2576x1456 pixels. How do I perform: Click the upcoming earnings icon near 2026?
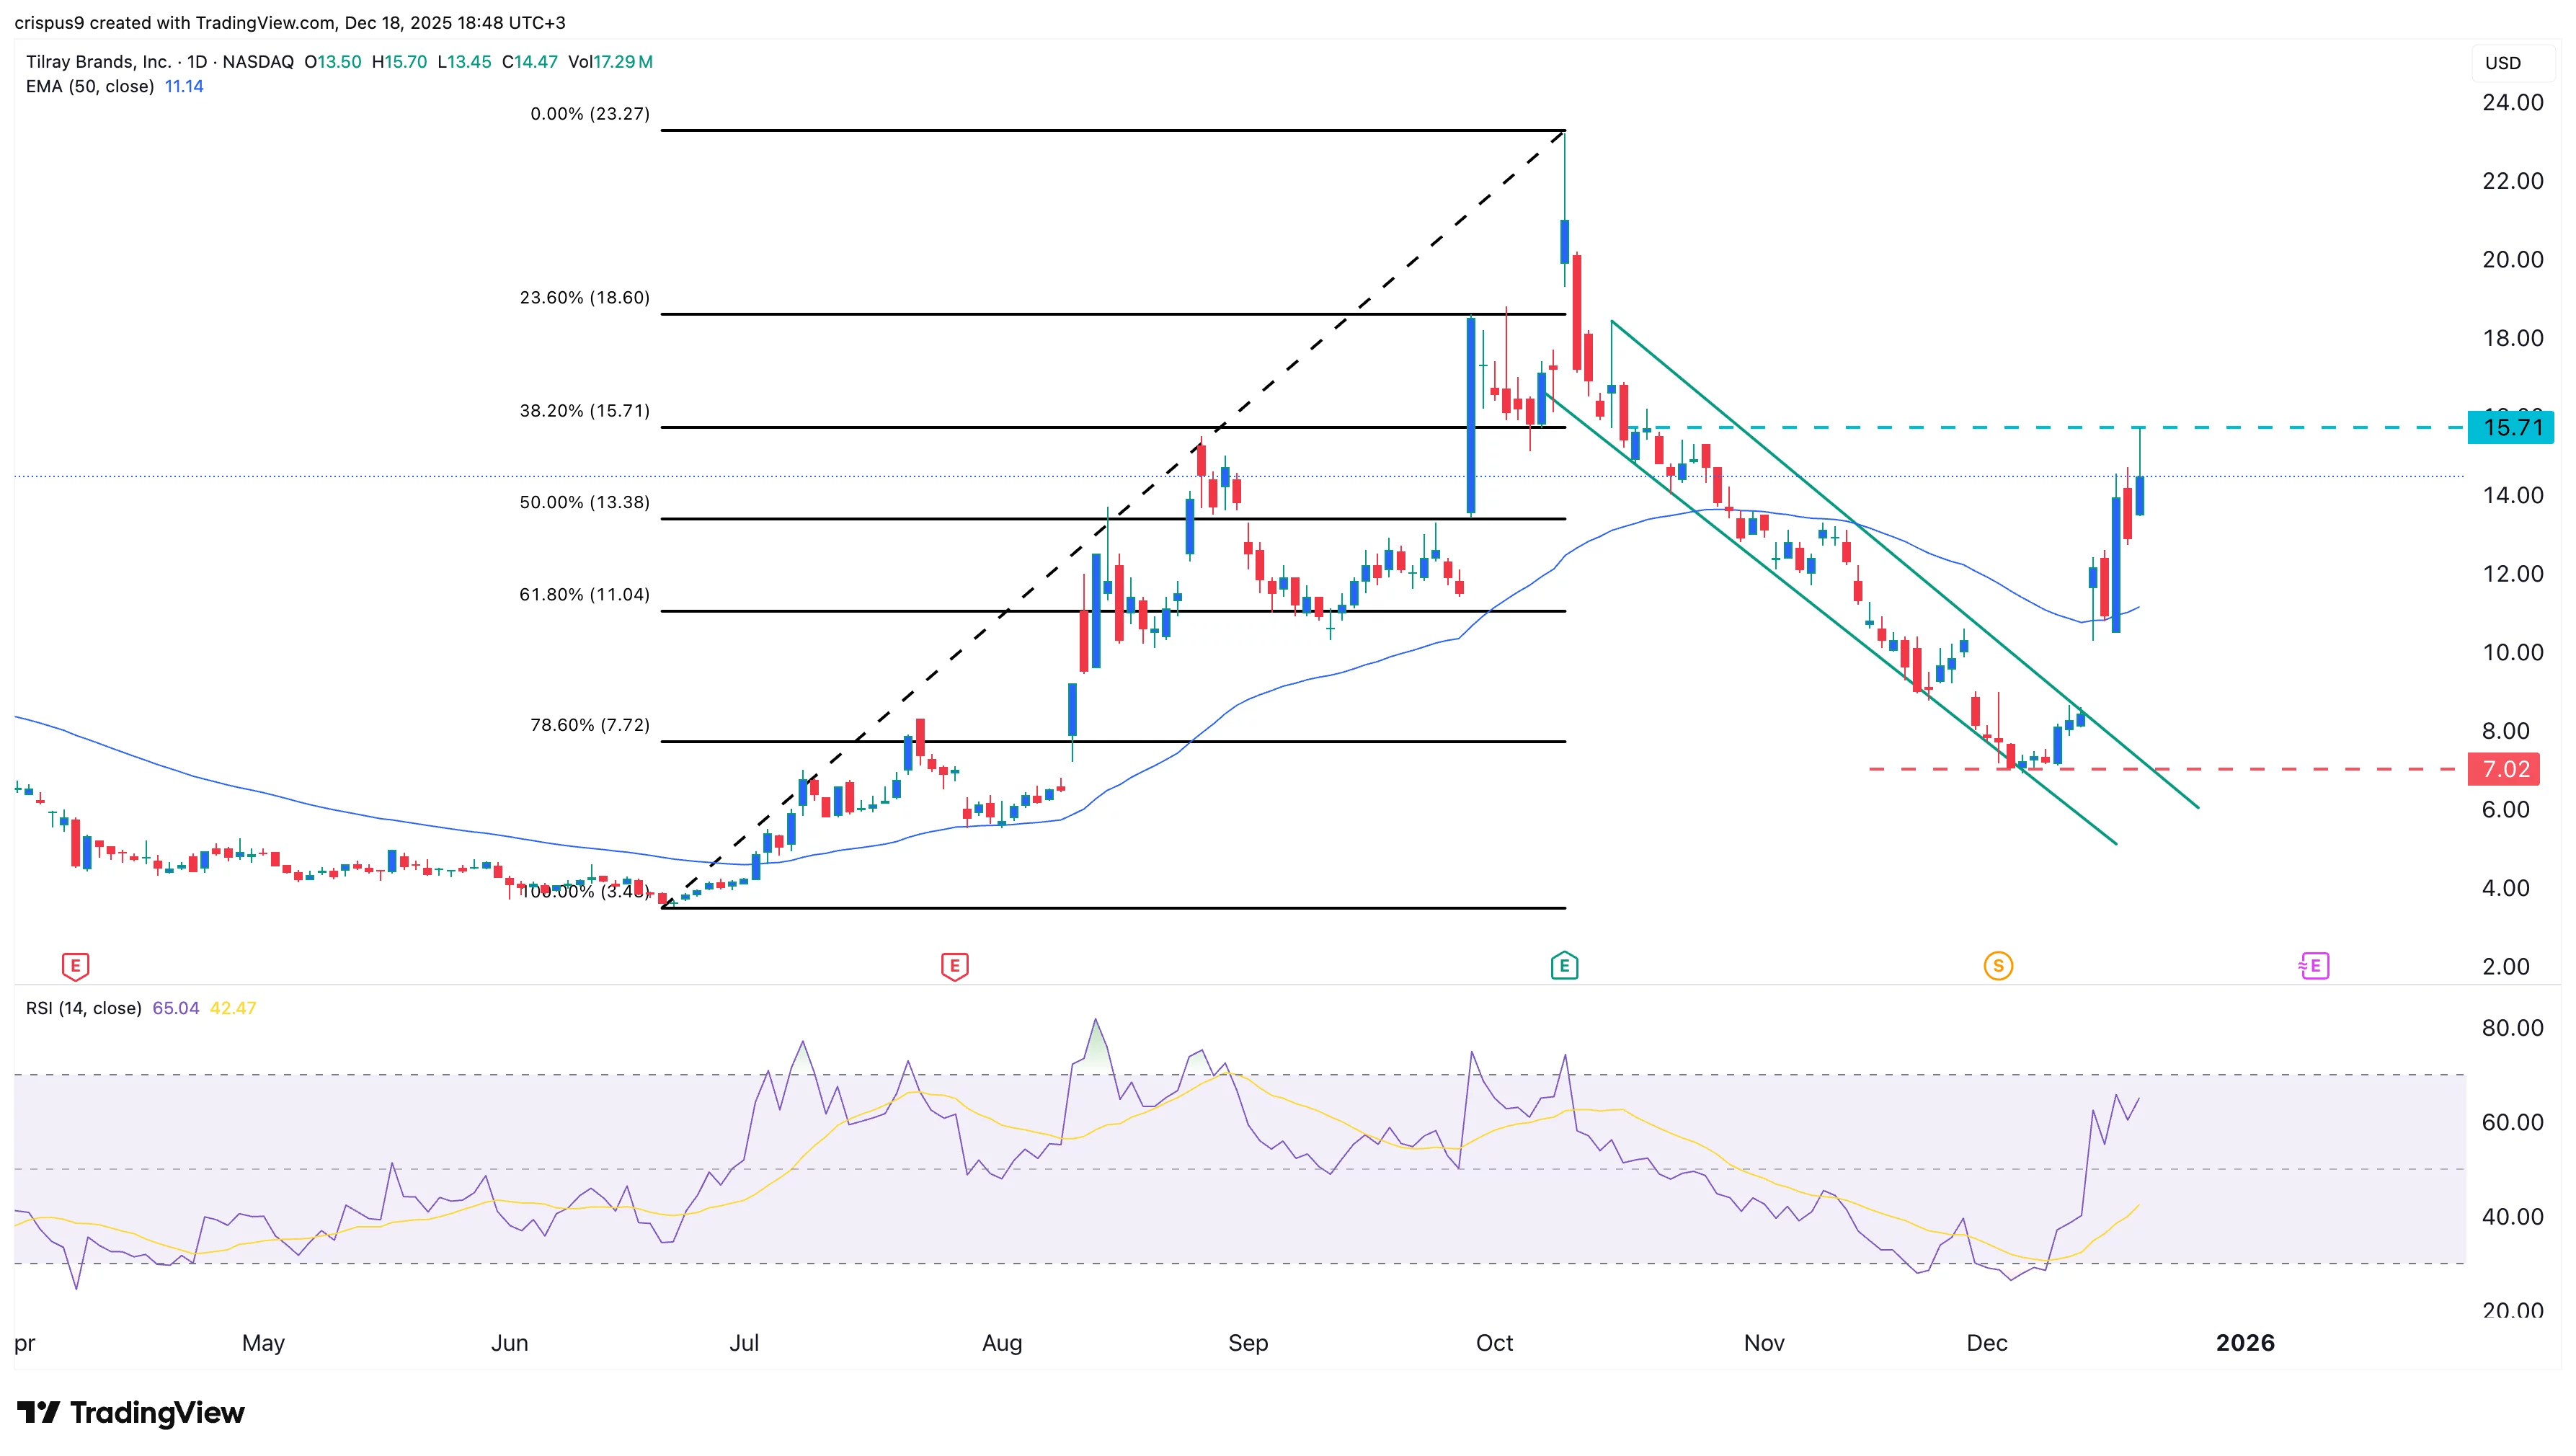[x=2313, y=966]
